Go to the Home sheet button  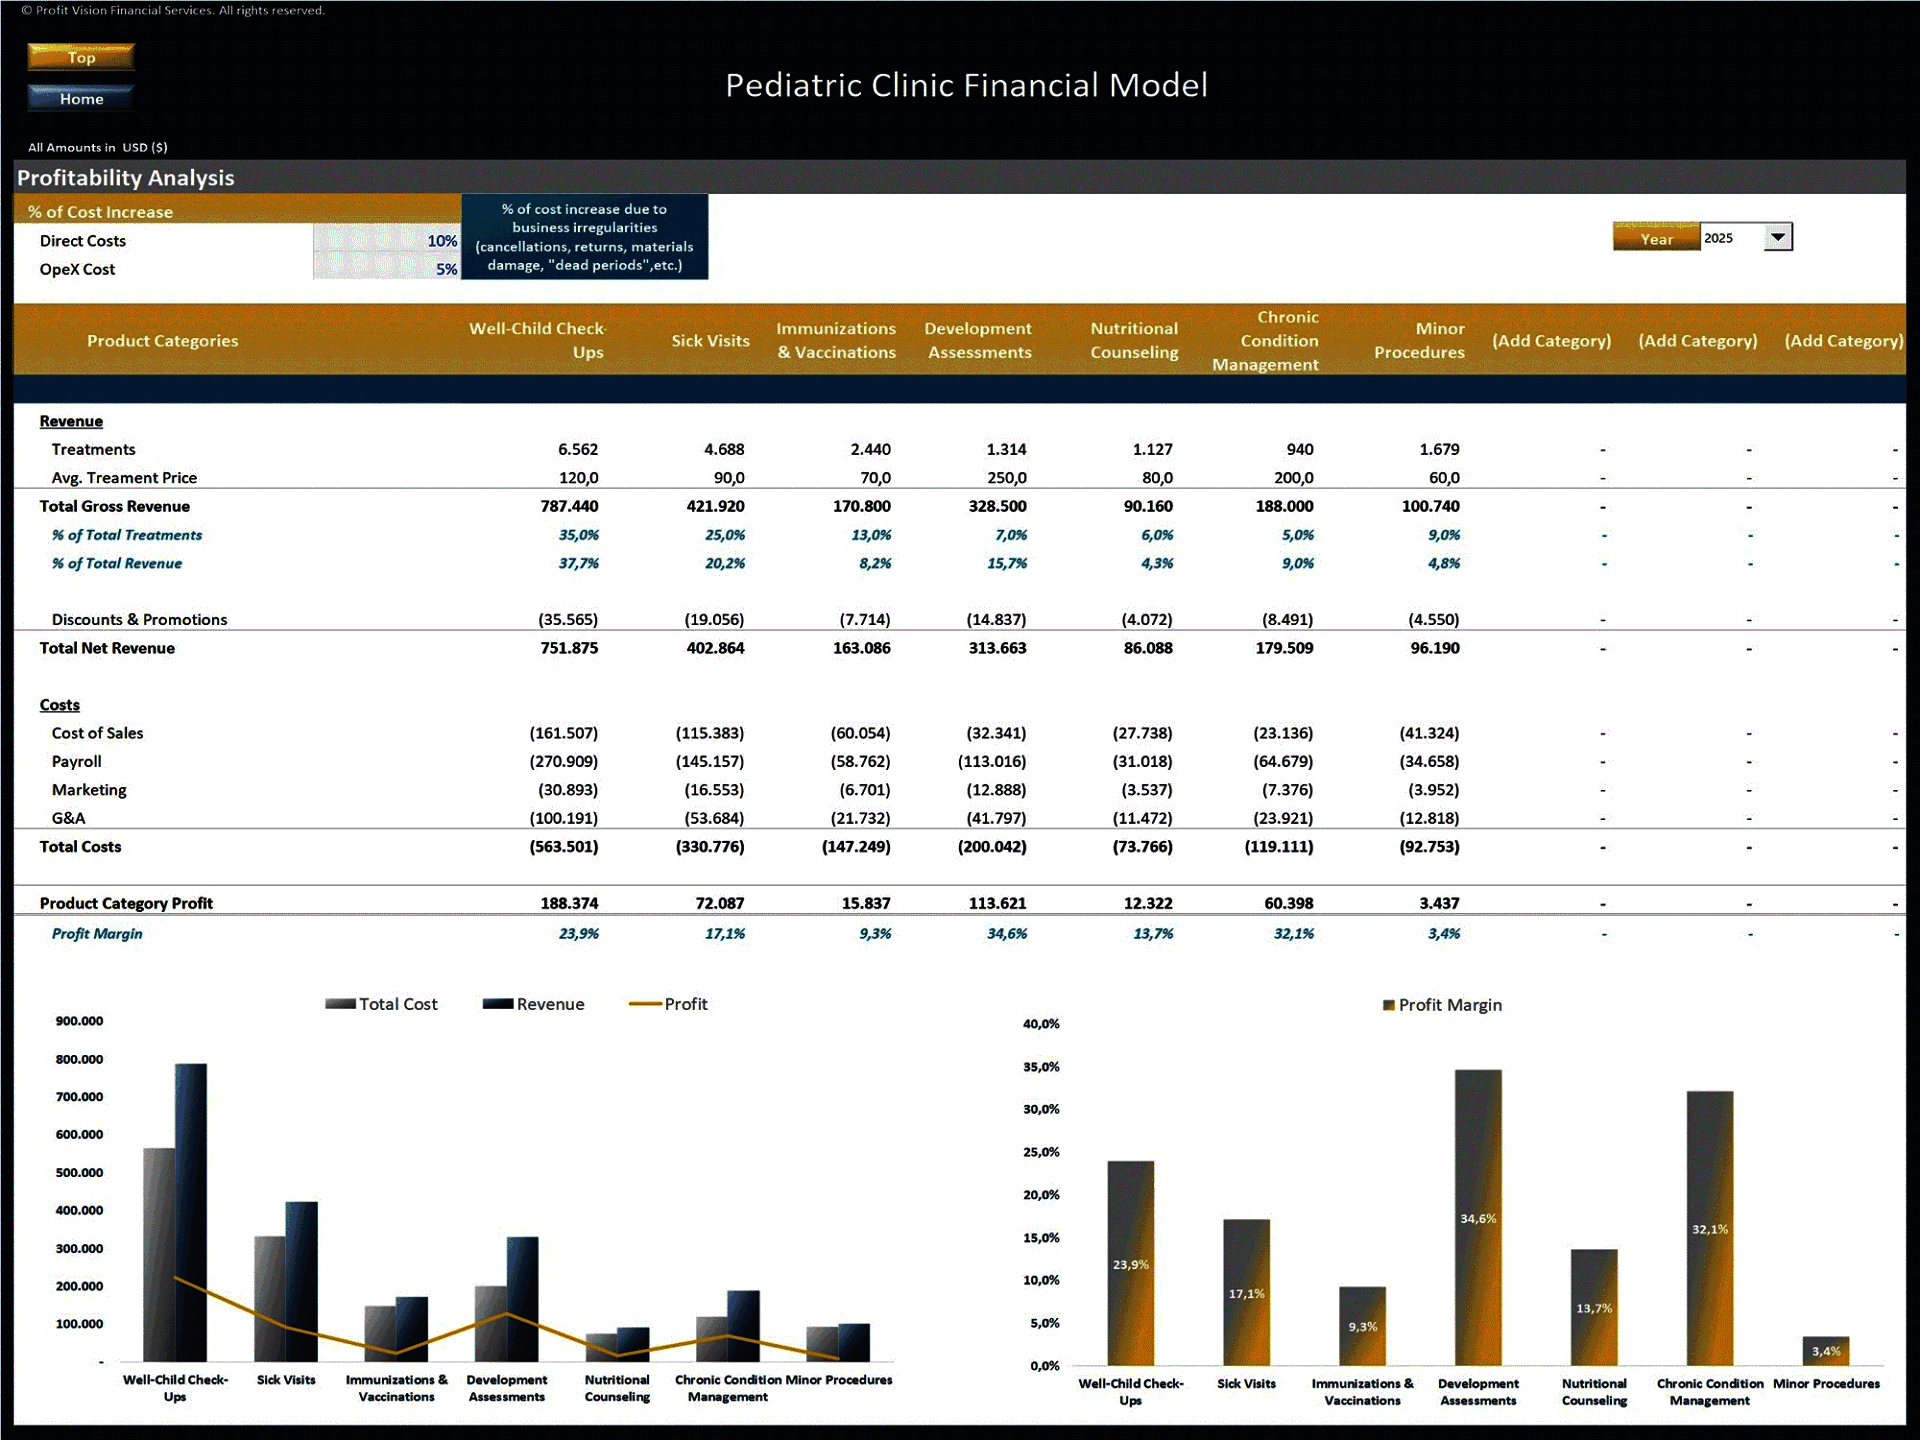(81, 98)
